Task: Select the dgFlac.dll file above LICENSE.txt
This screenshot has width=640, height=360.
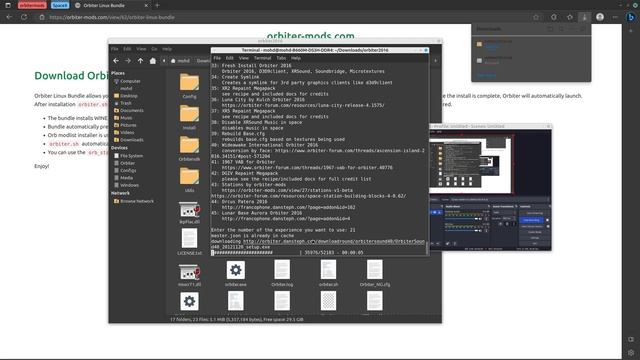Action: click(189, 212)
